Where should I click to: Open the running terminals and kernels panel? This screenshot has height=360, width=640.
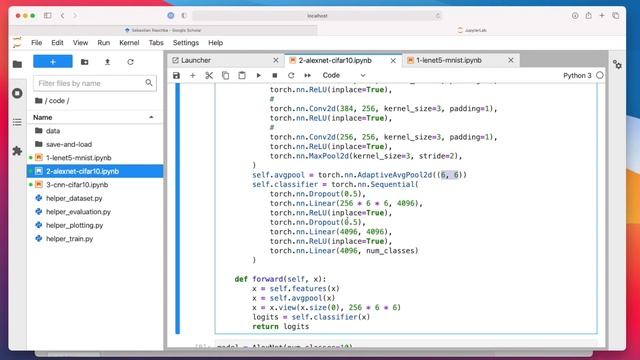[17, 93]
